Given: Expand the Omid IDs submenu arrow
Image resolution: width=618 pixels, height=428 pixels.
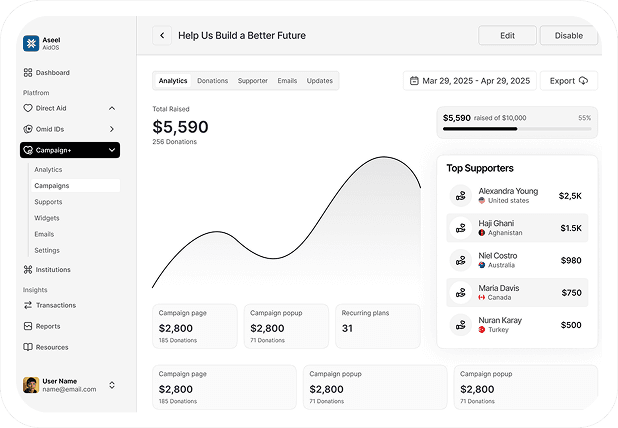Looking at the screenshot, I should pyautogui.click(x=111, y=129).
